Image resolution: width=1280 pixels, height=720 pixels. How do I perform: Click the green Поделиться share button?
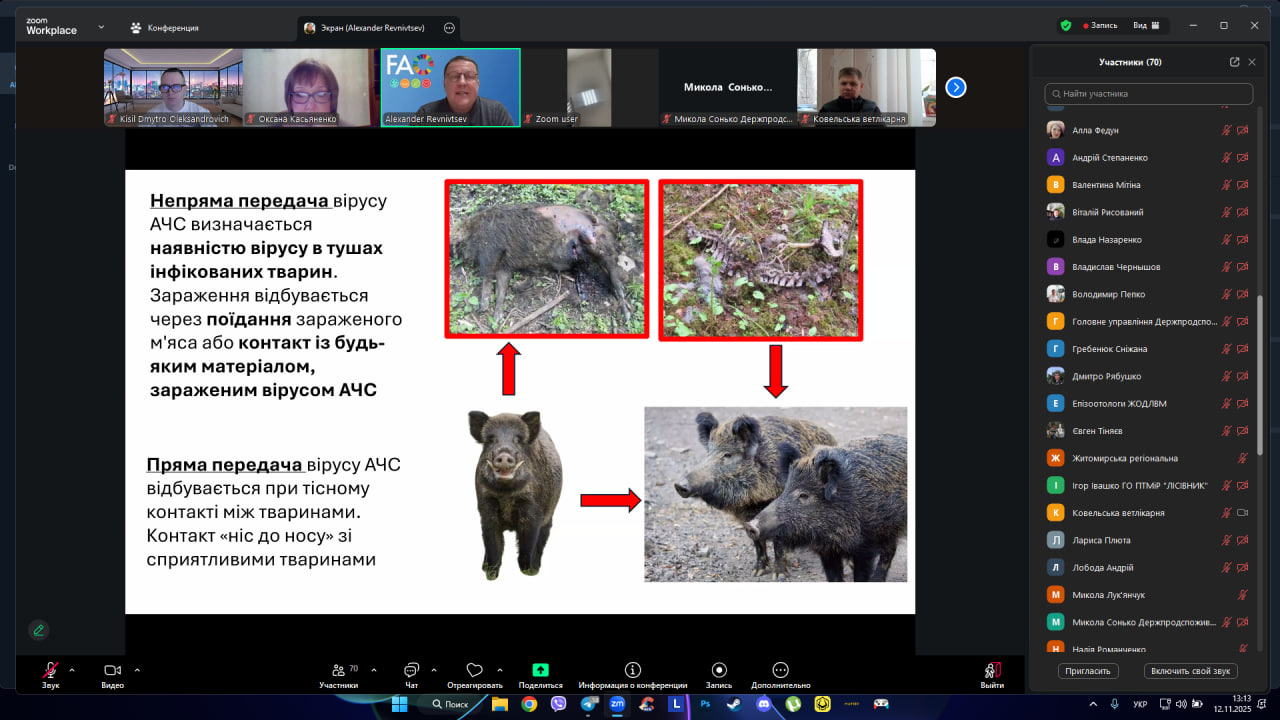tap(540, 671)
